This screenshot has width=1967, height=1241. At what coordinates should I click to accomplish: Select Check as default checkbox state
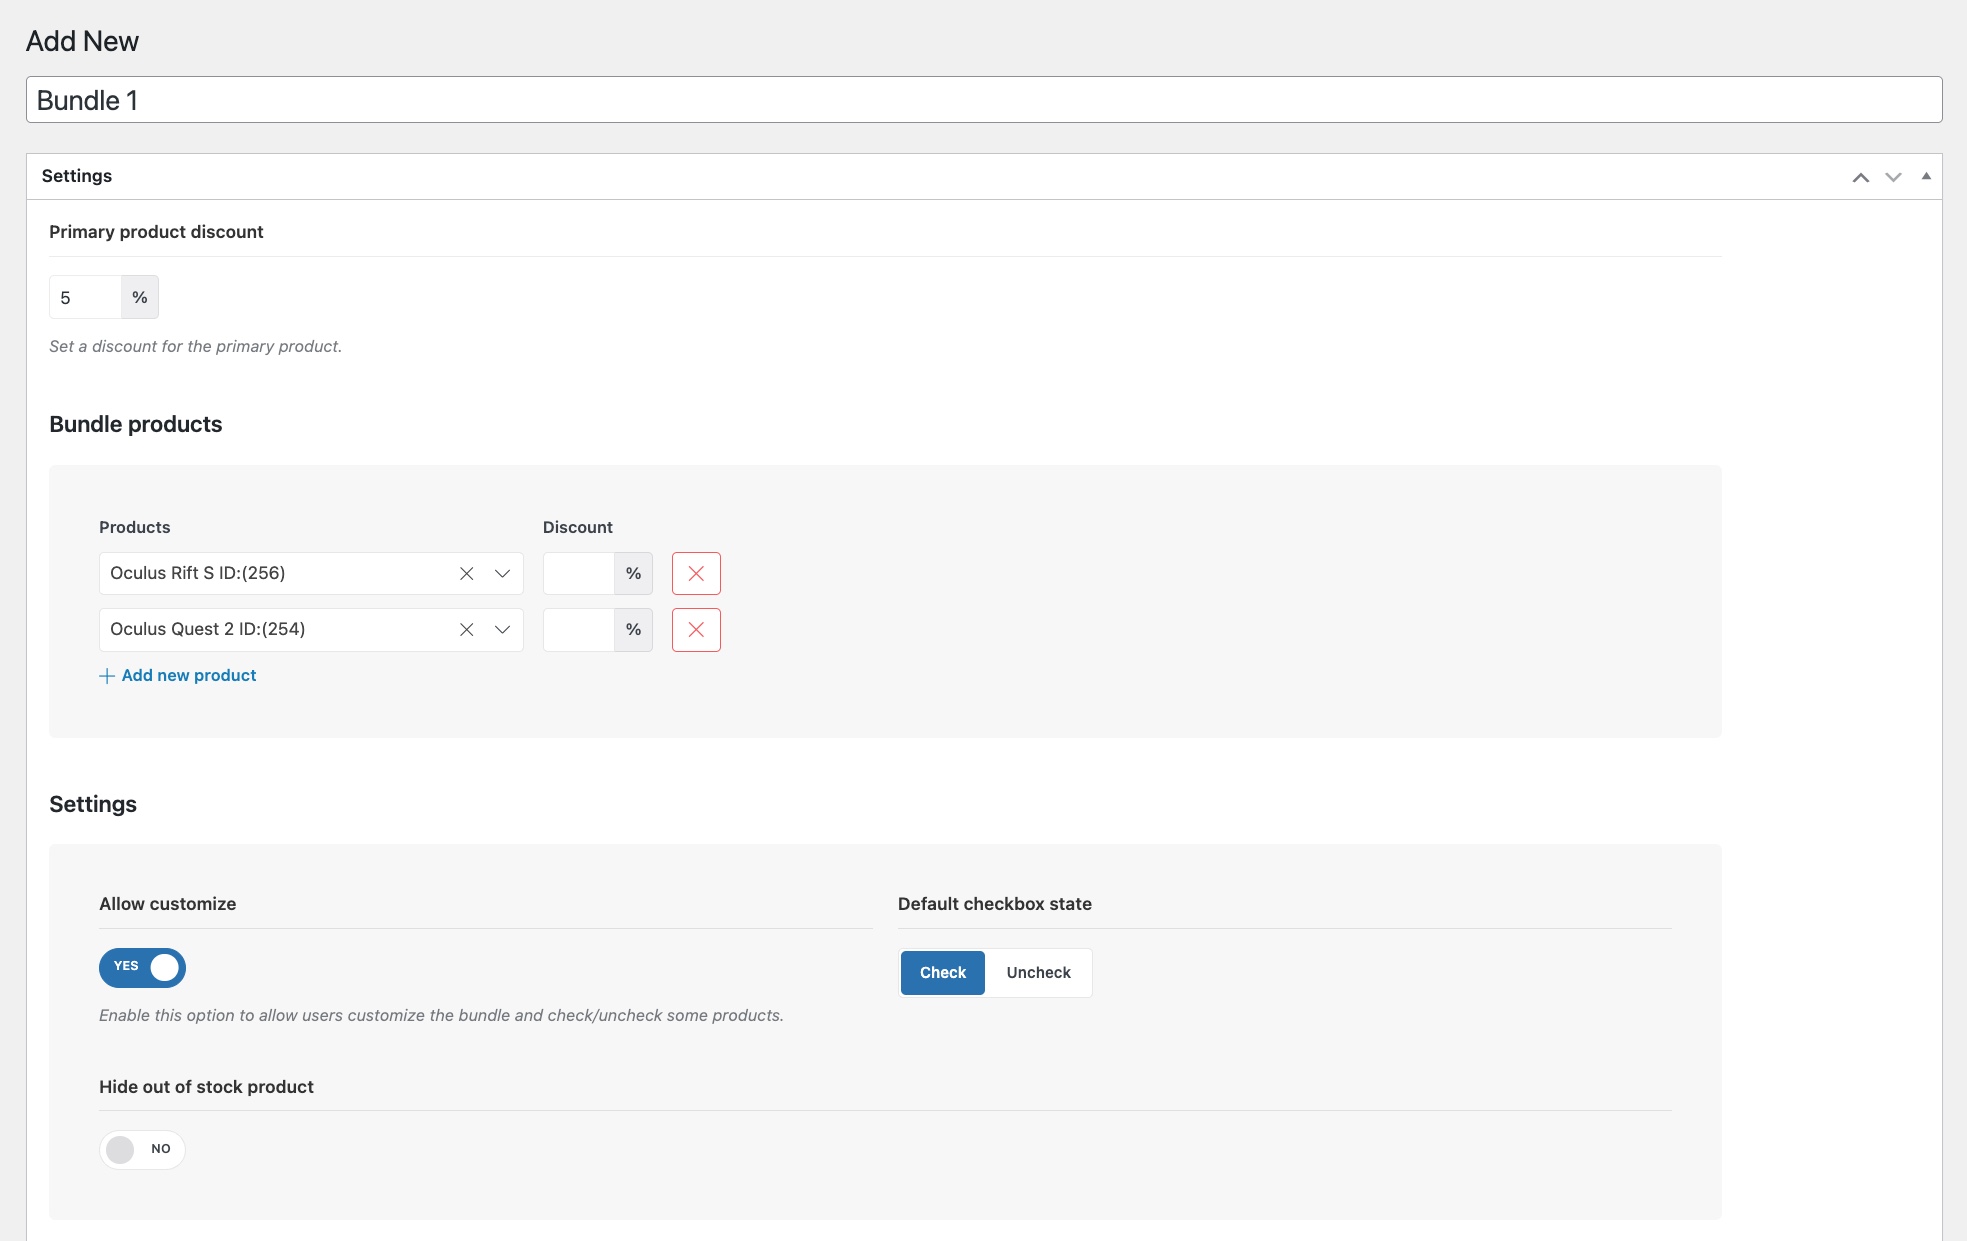943,973
